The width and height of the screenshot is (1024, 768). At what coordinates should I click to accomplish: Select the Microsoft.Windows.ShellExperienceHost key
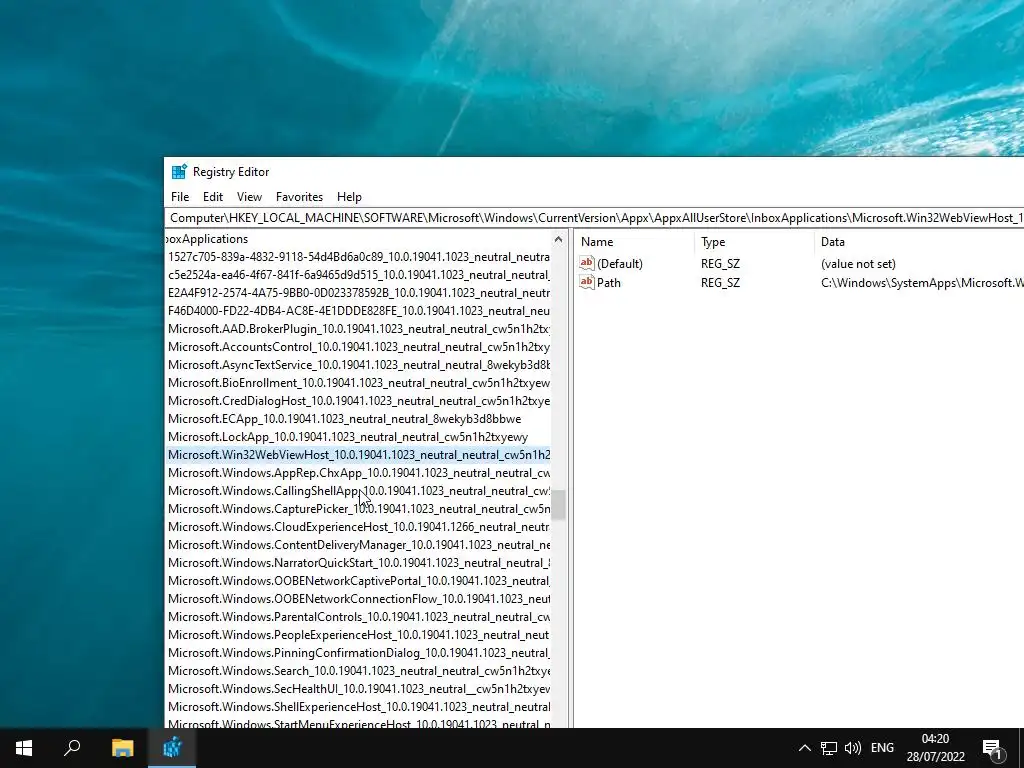coord(359,707)
